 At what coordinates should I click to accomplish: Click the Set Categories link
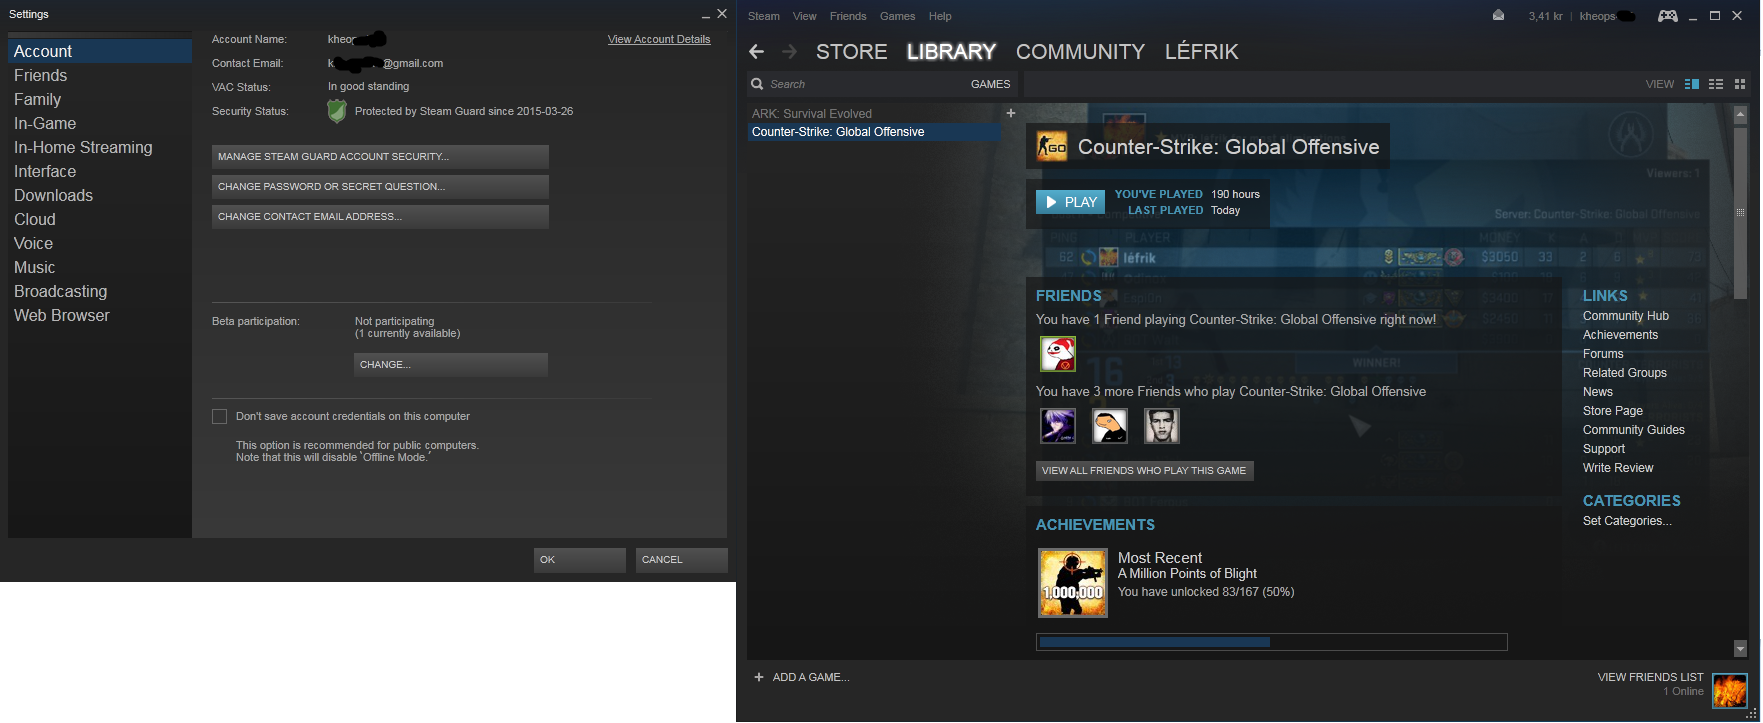1627,521
